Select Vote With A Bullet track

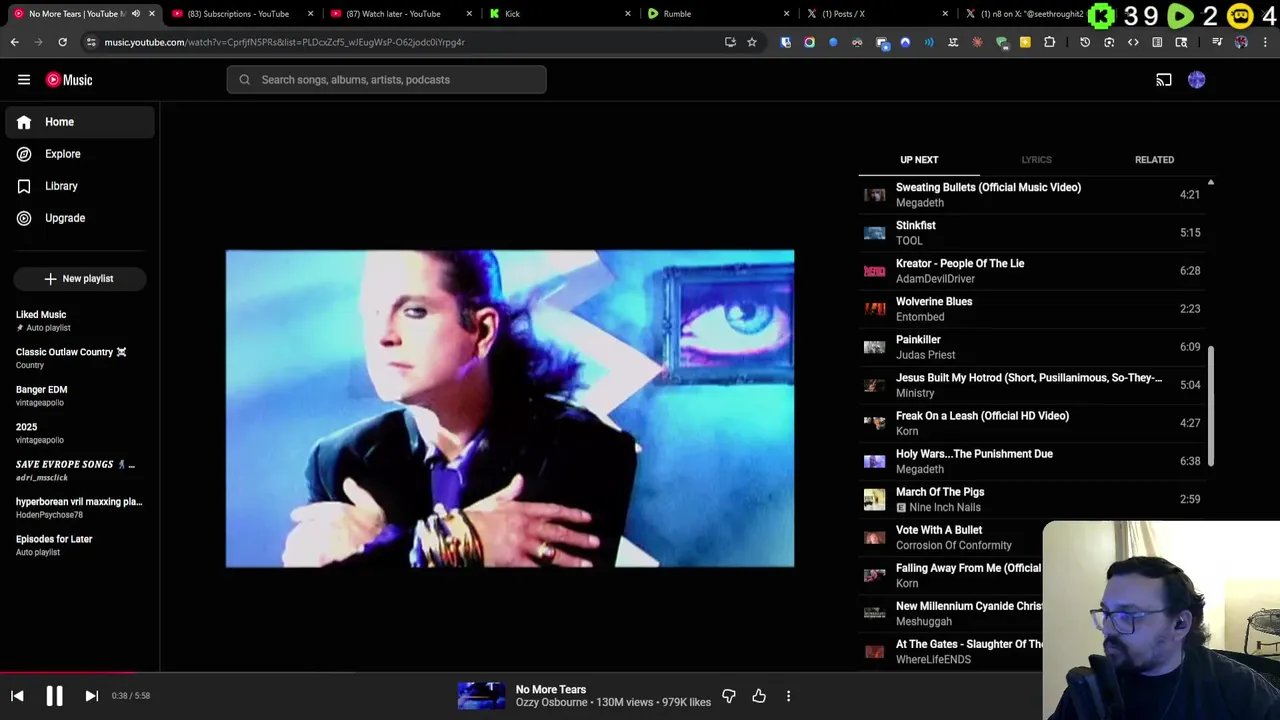click(950, 537)
